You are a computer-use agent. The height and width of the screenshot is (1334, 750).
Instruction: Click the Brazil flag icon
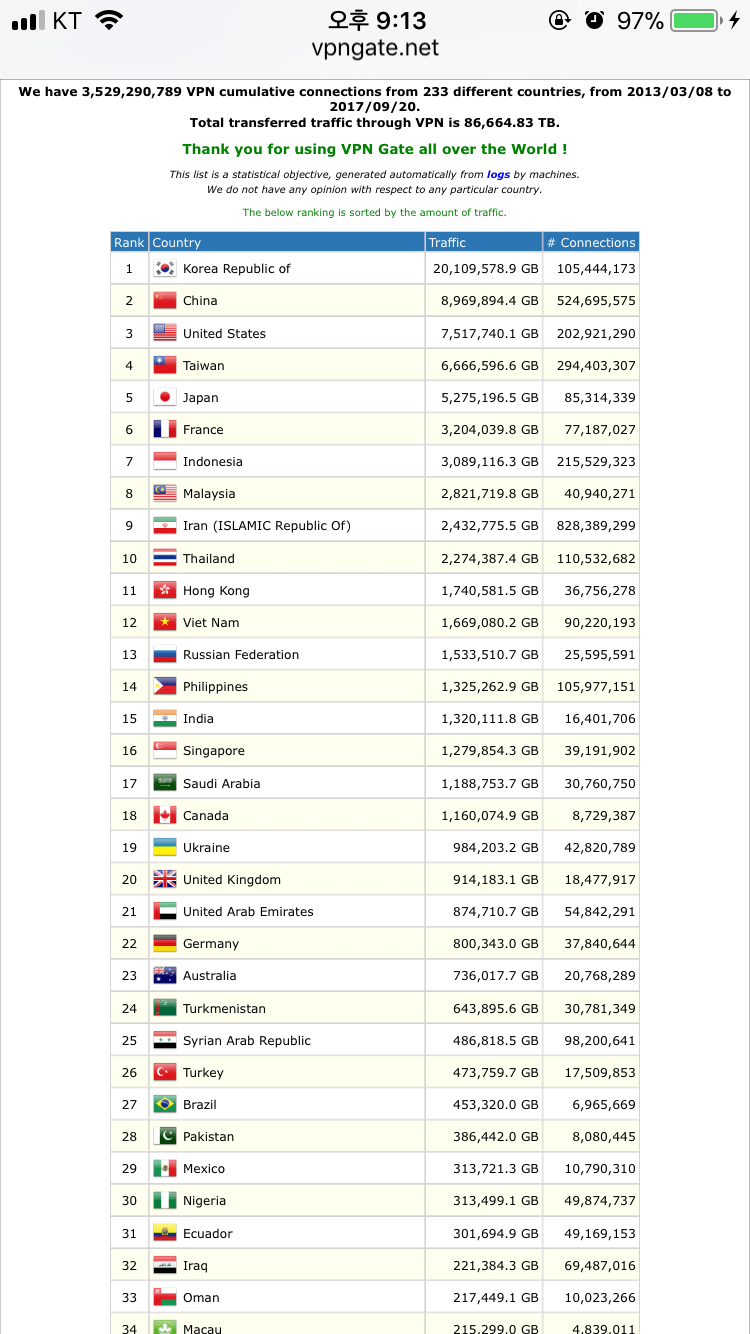tap(165, 1104)
